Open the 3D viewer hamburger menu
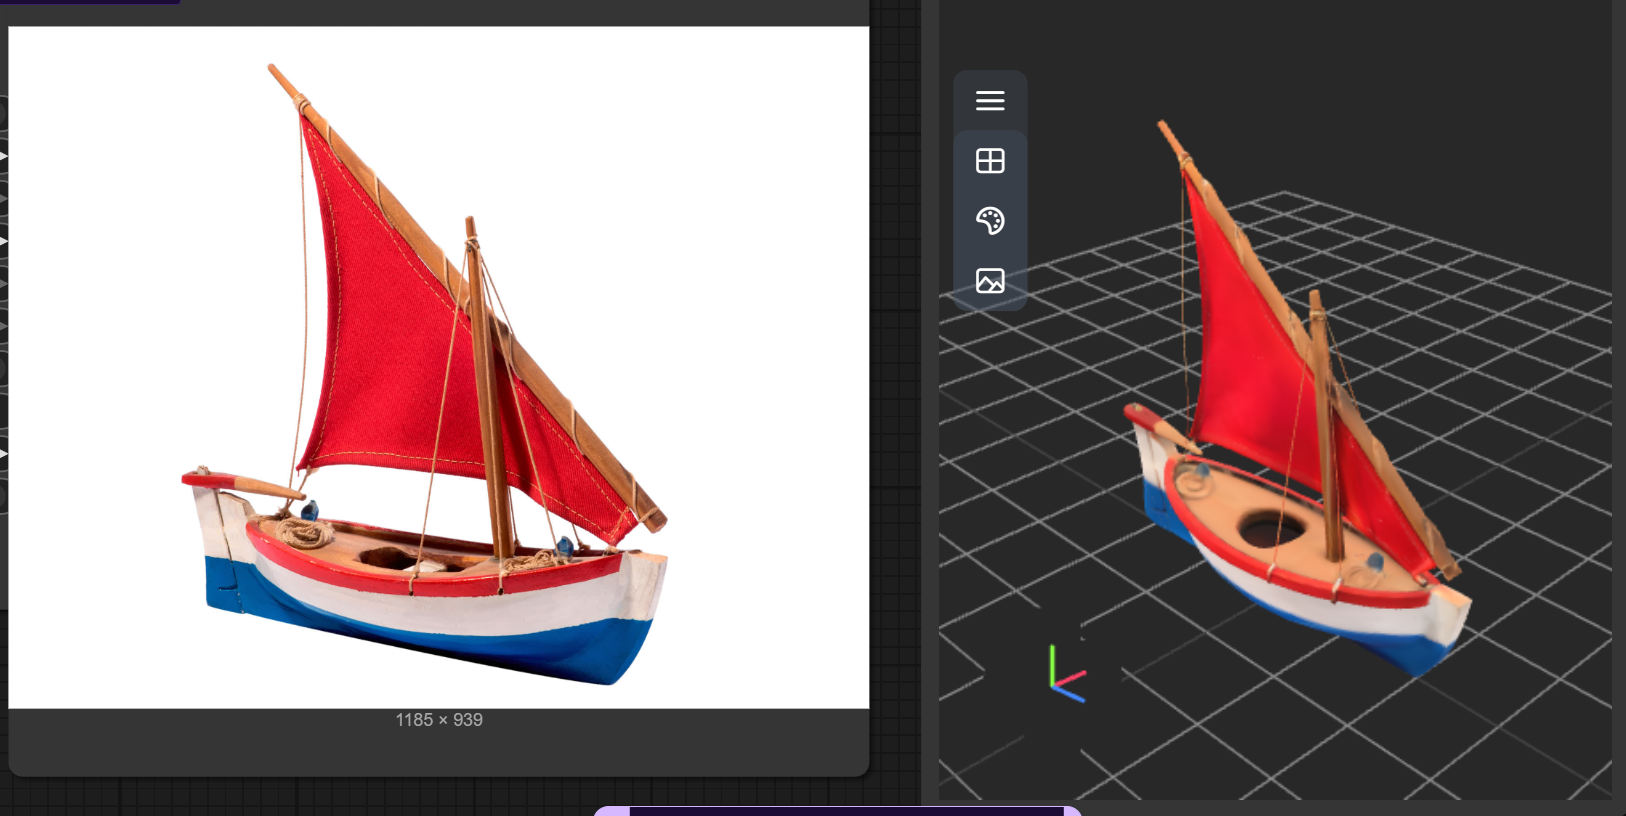The width and height of the screenshot is (1626, 816). pos(990,101)
